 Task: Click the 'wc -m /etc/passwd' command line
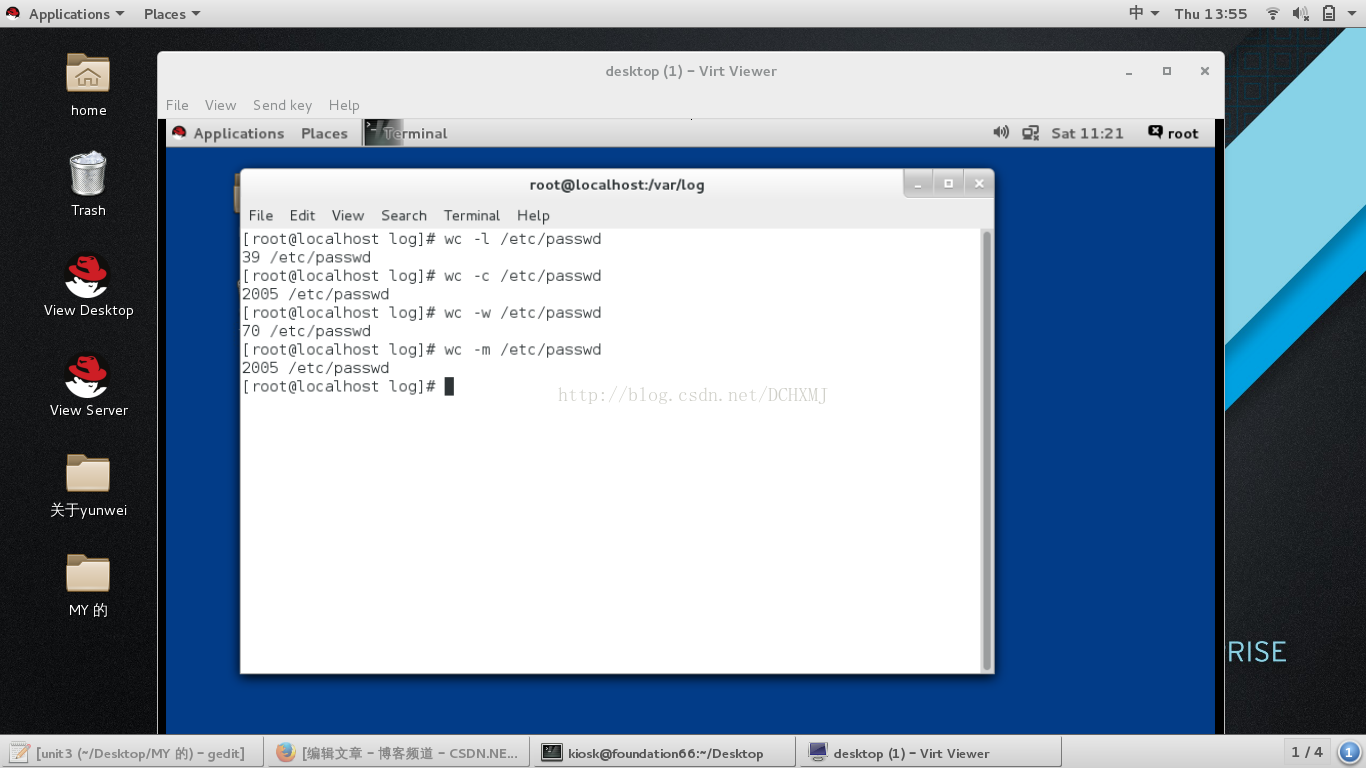[x=522, y=350]
